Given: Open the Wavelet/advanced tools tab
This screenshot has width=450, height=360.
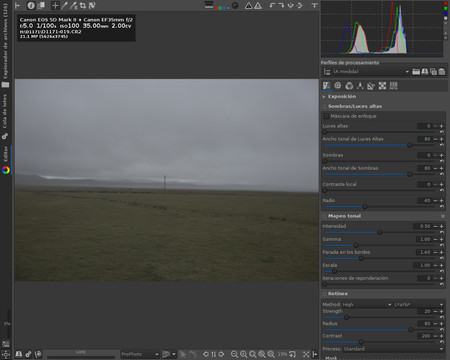Looking at the screenshot, I should [360, 86].
